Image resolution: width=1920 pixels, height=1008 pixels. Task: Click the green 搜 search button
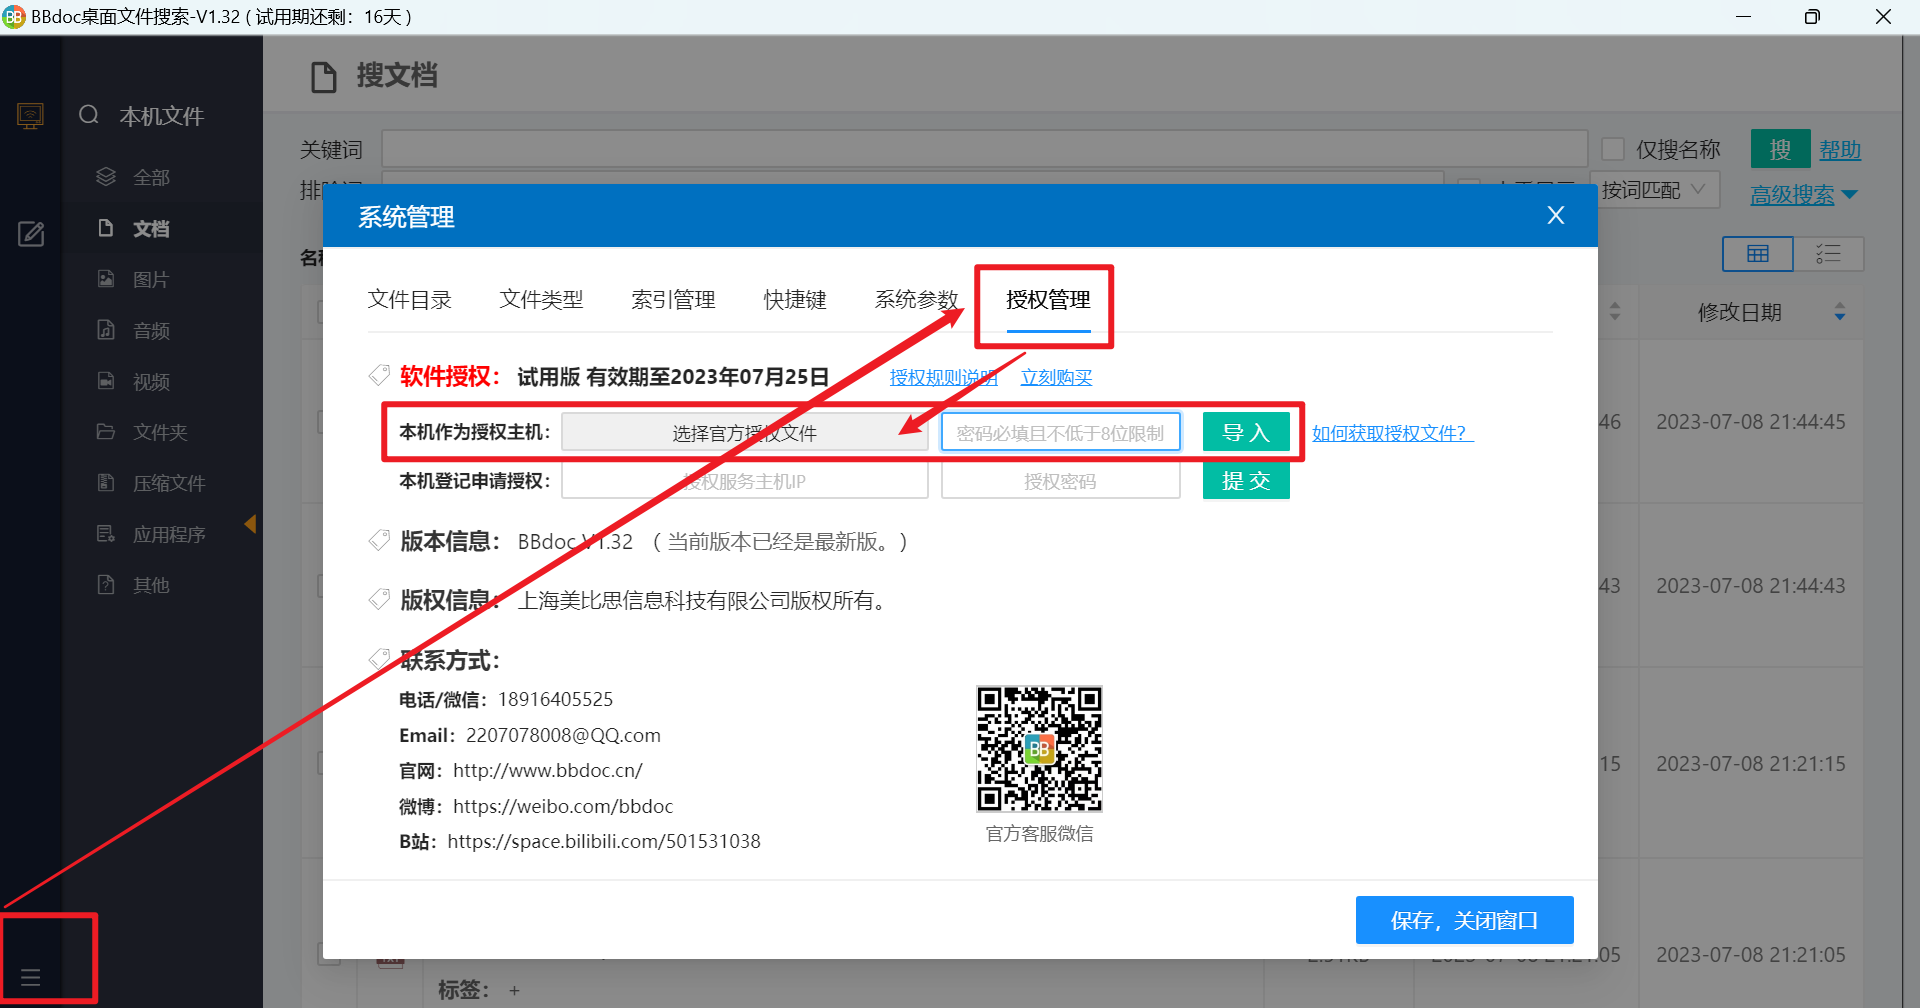[1781, 149]
